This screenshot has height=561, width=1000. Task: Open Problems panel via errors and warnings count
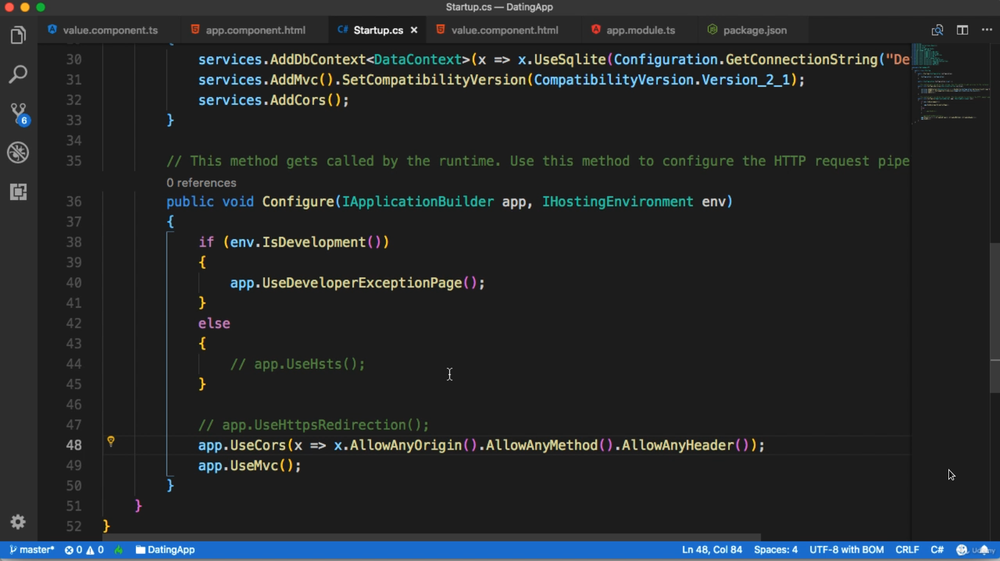(84, 550)
